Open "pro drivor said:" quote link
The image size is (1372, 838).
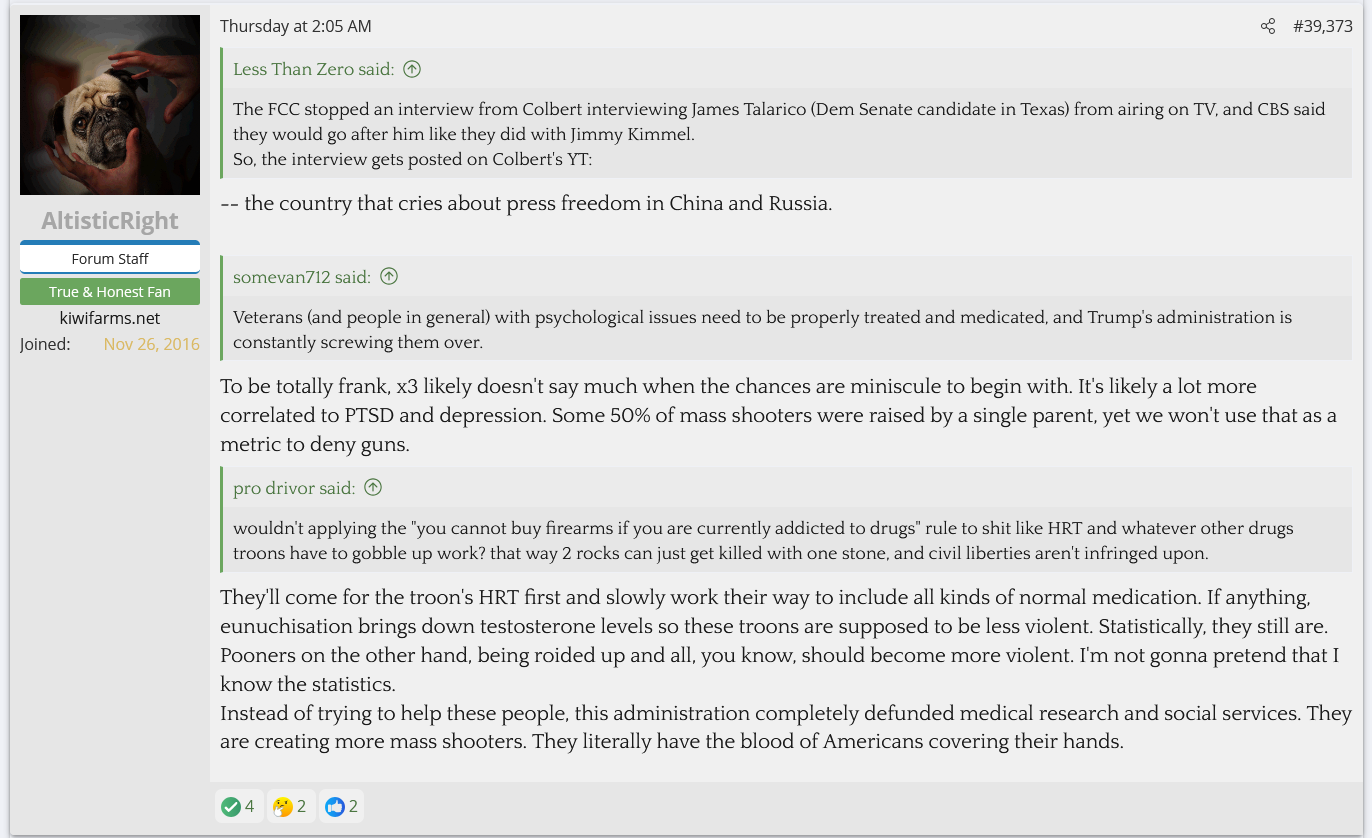coord(294,488)
